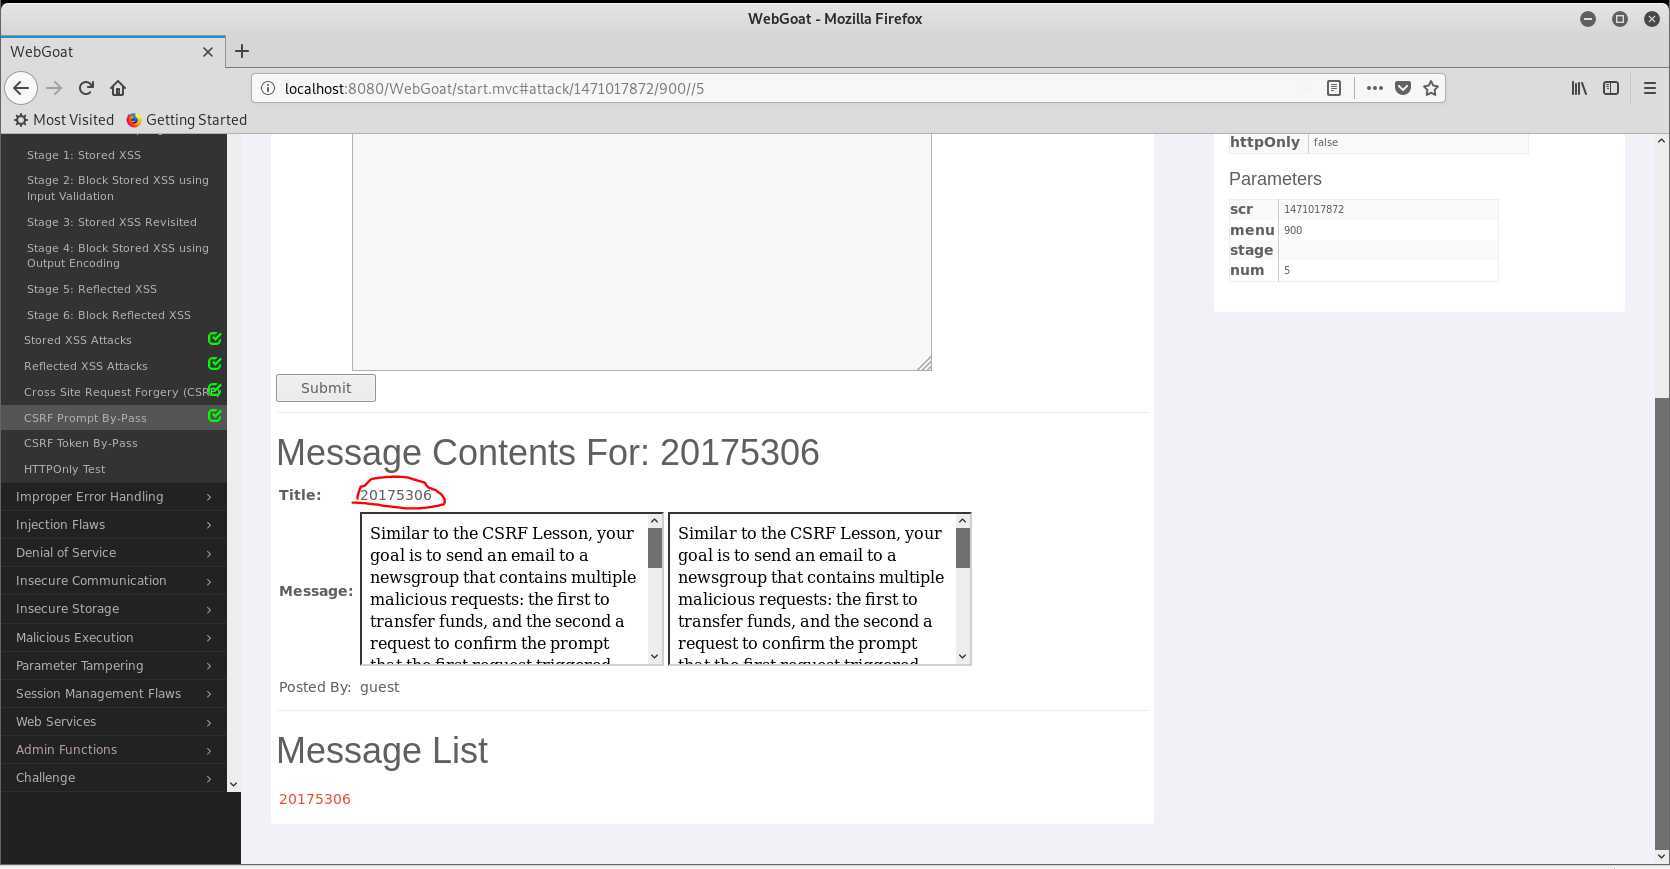Viewport: 1670px width, 869px height.
Task: Expand Challenge category
Action: pyautogui.click(x=113, y=778)
